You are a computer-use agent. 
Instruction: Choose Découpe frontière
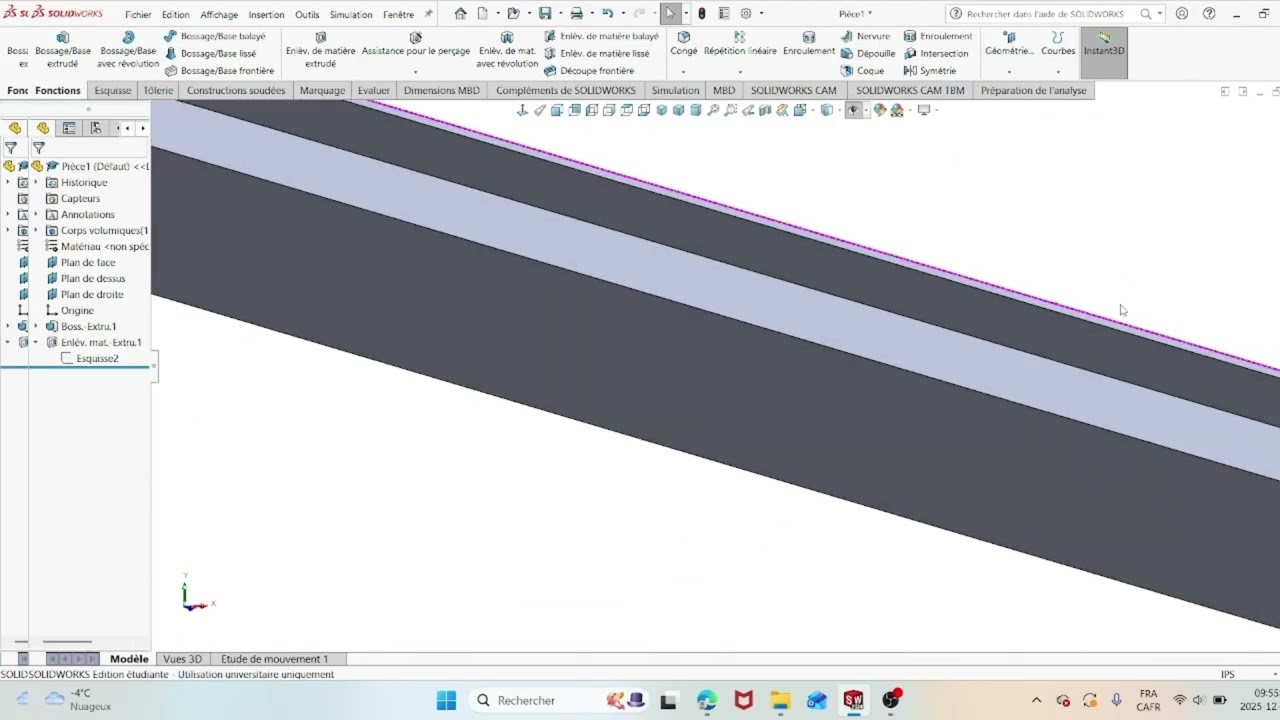coord(589,71)
